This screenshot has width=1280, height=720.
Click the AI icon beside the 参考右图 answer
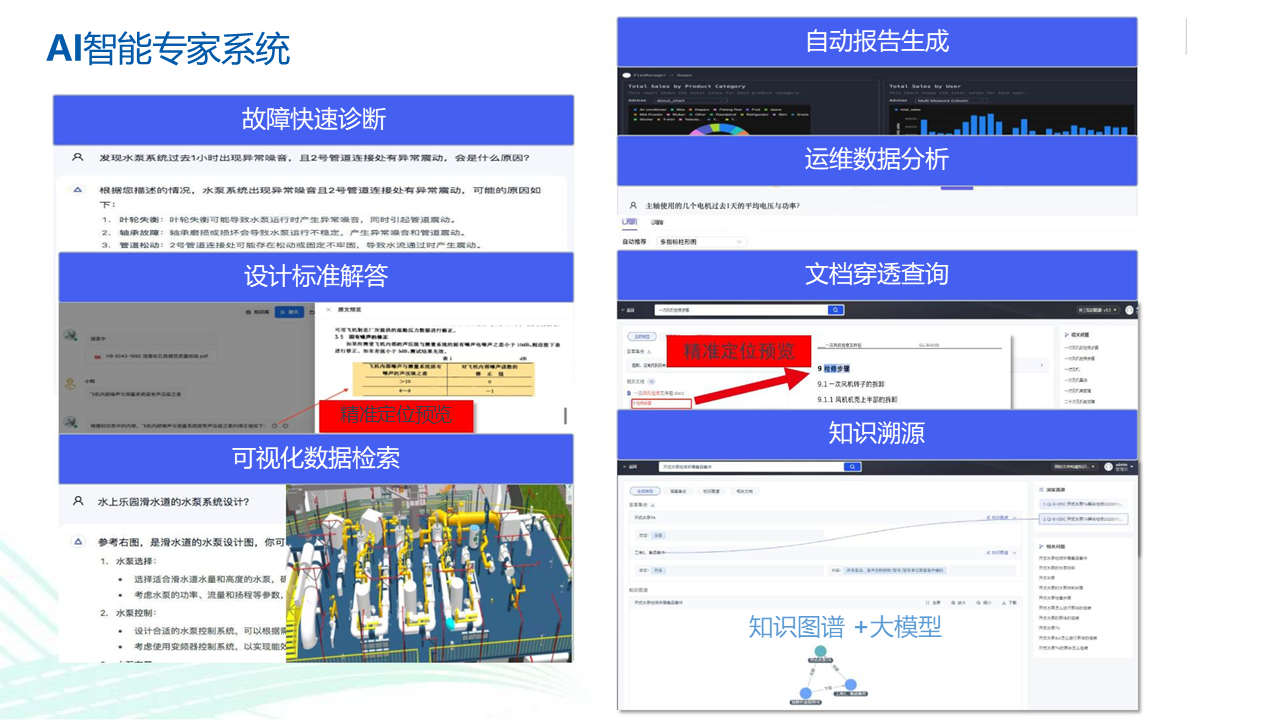(x=77, y=541)
